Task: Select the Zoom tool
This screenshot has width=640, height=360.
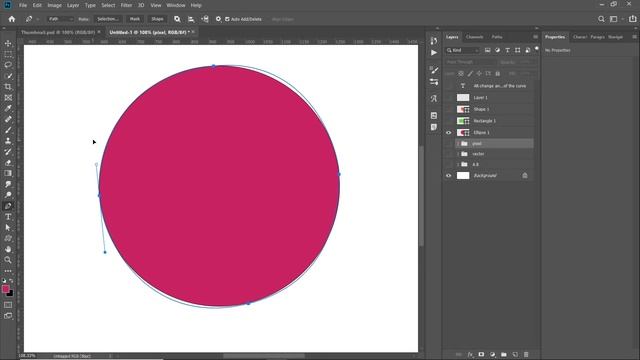Action: click(x=8, y=260)
